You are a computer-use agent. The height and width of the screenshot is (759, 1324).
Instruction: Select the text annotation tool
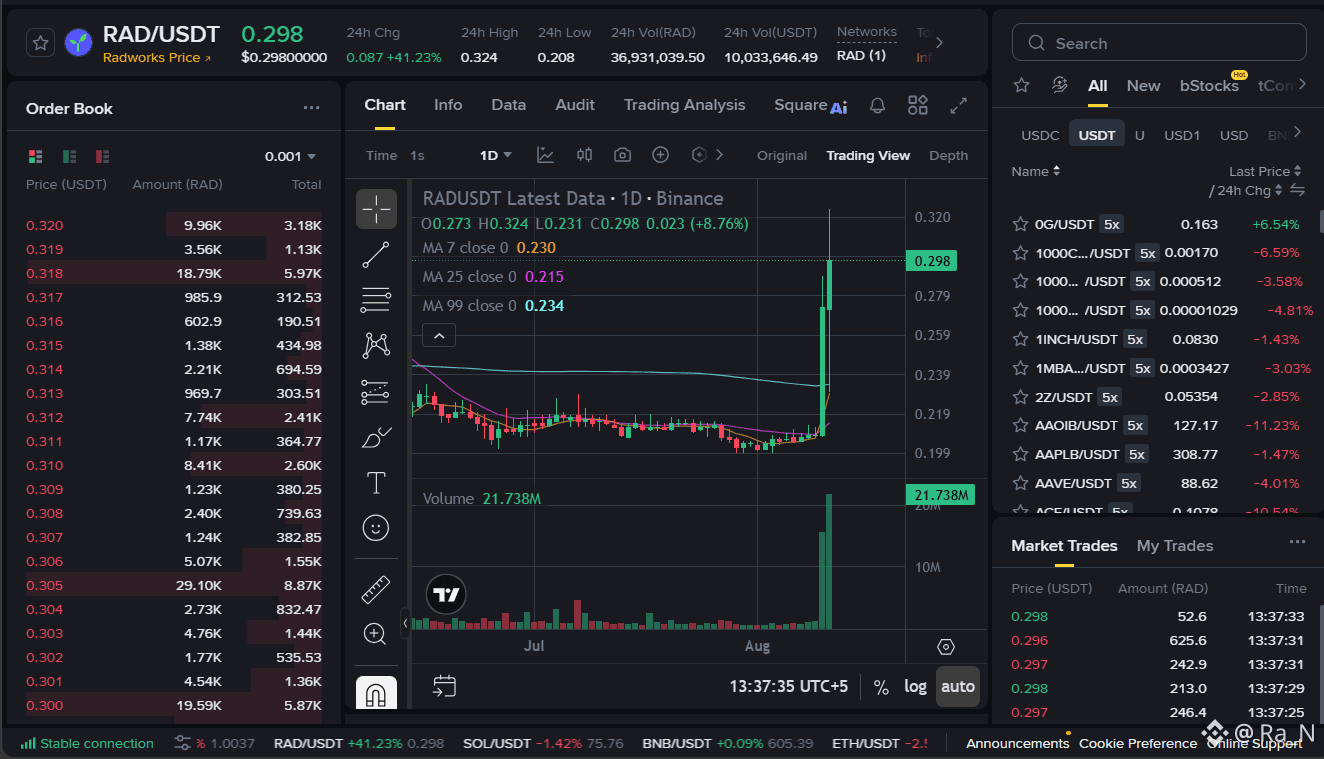click(x=376, y=483)
